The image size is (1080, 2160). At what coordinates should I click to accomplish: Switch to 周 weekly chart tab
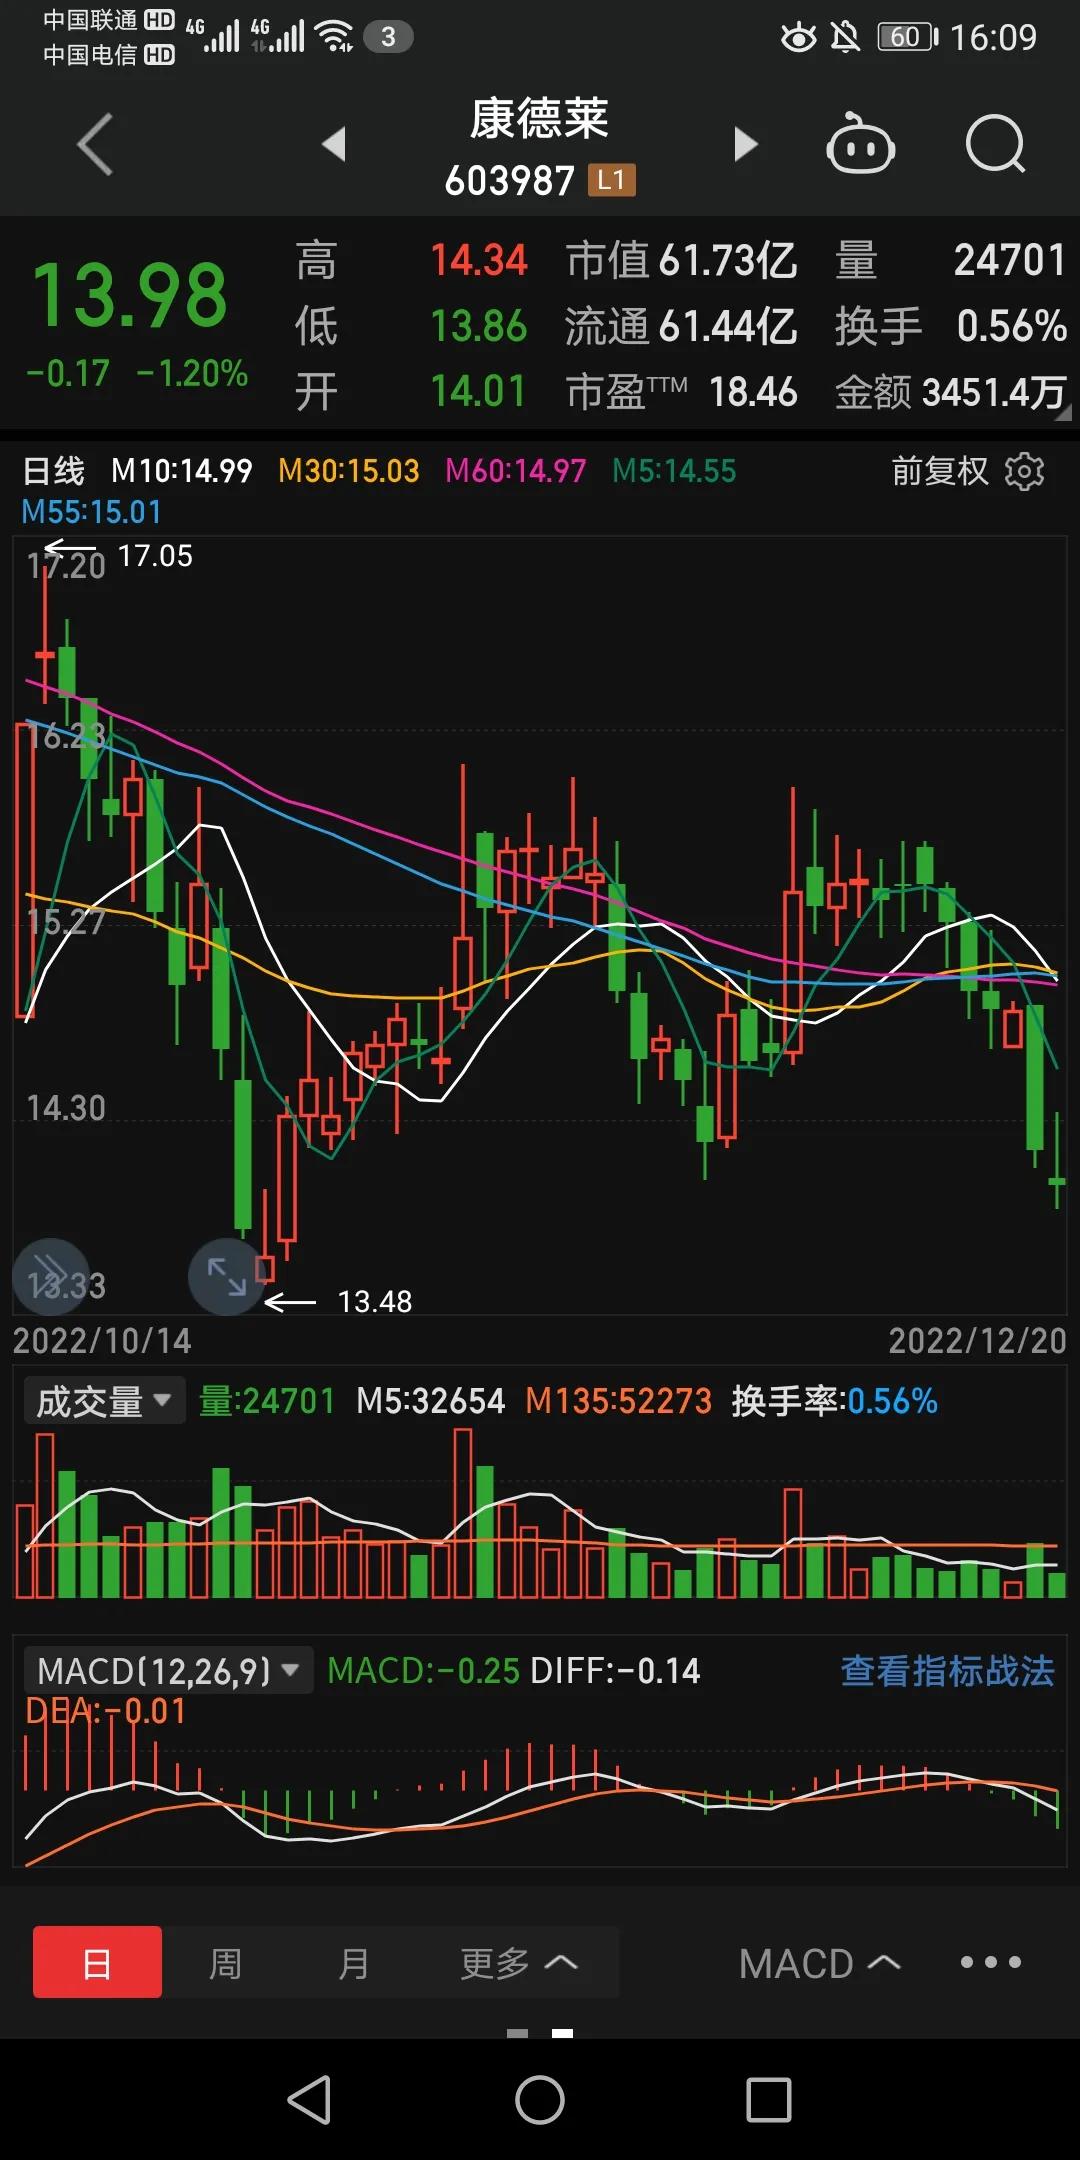tap(225, 1963)
